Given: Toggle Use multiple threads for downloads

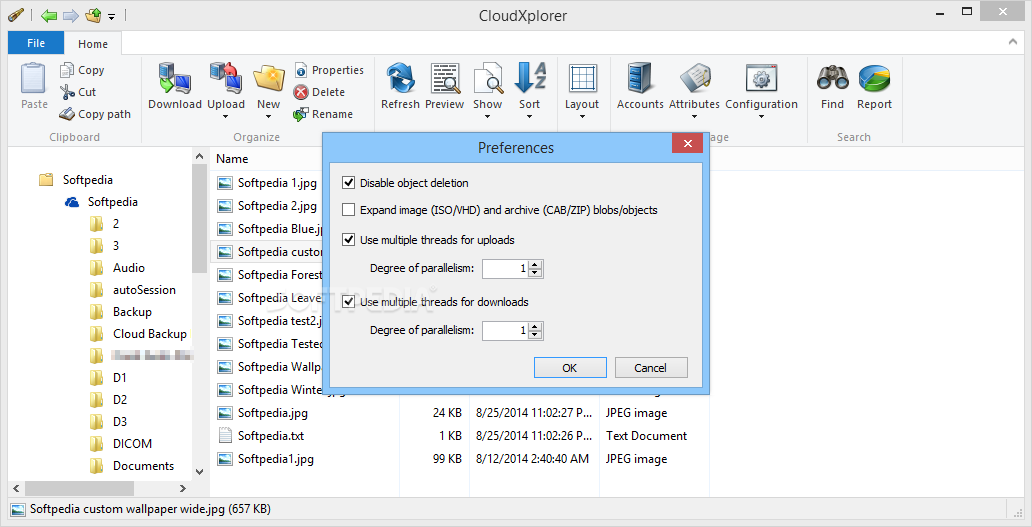Looking at the screenshot, I should 349,302.
